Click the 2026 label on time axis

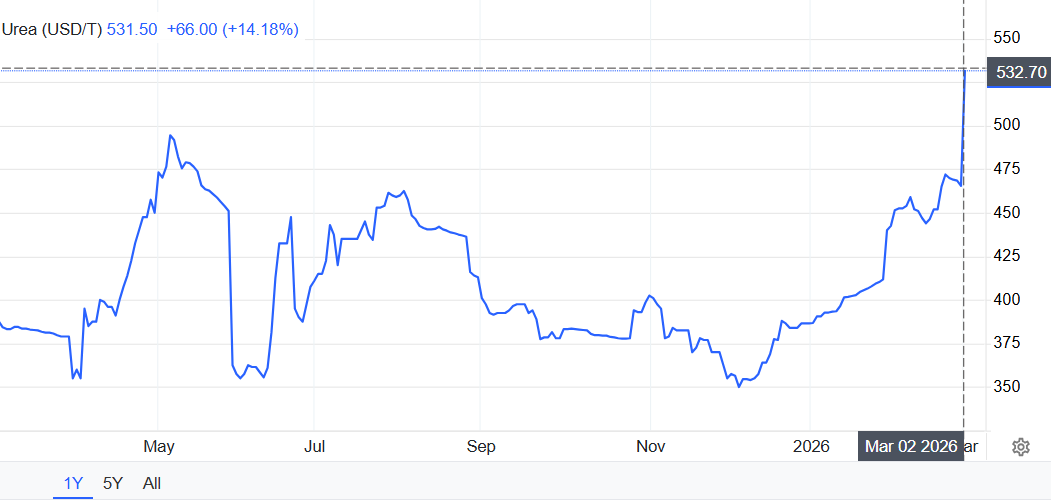point(811,446)
